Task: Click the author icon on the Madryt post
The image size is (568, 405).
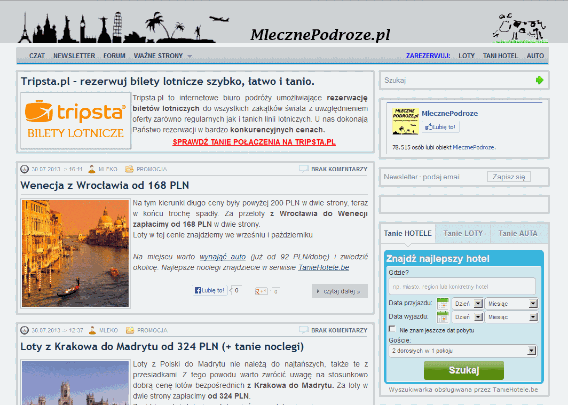Action: 92,330
